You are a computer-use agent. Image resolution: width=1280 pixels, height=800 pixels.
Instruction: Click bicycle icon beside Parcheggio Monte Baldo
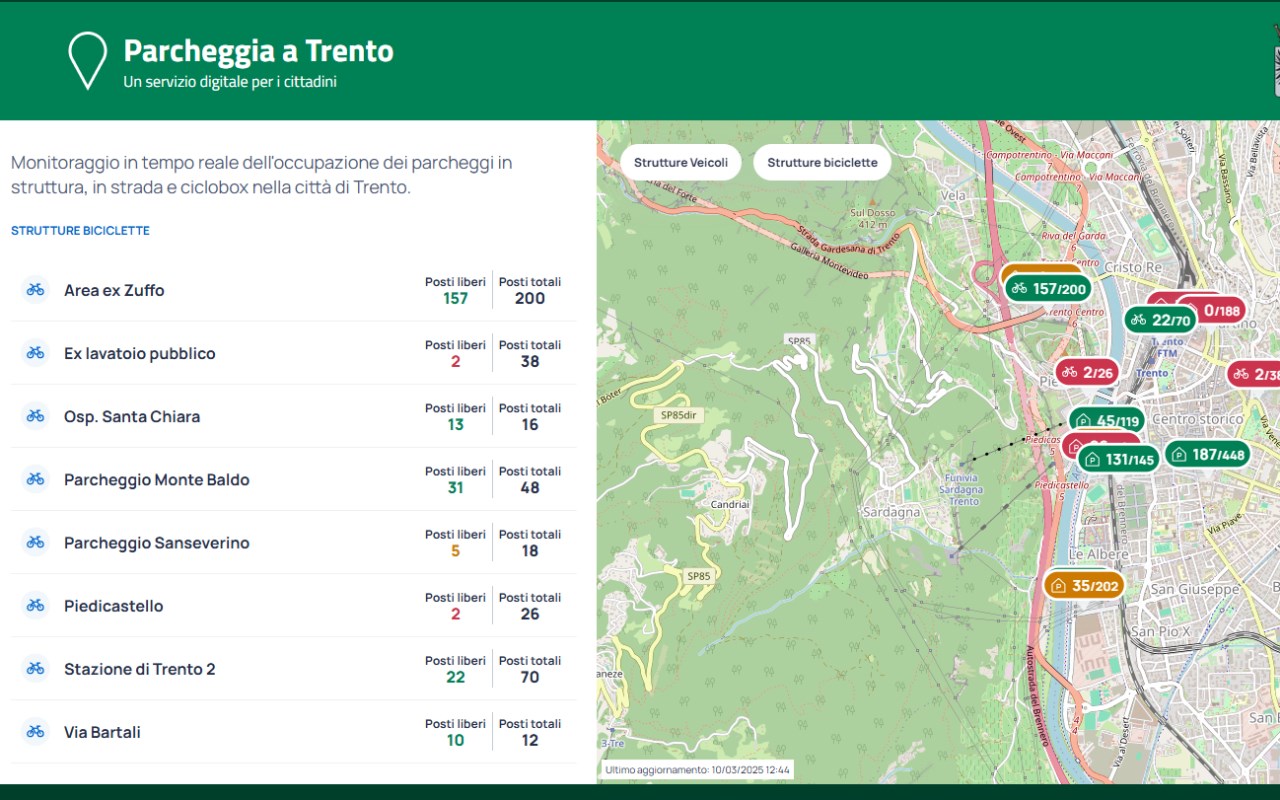36,479
